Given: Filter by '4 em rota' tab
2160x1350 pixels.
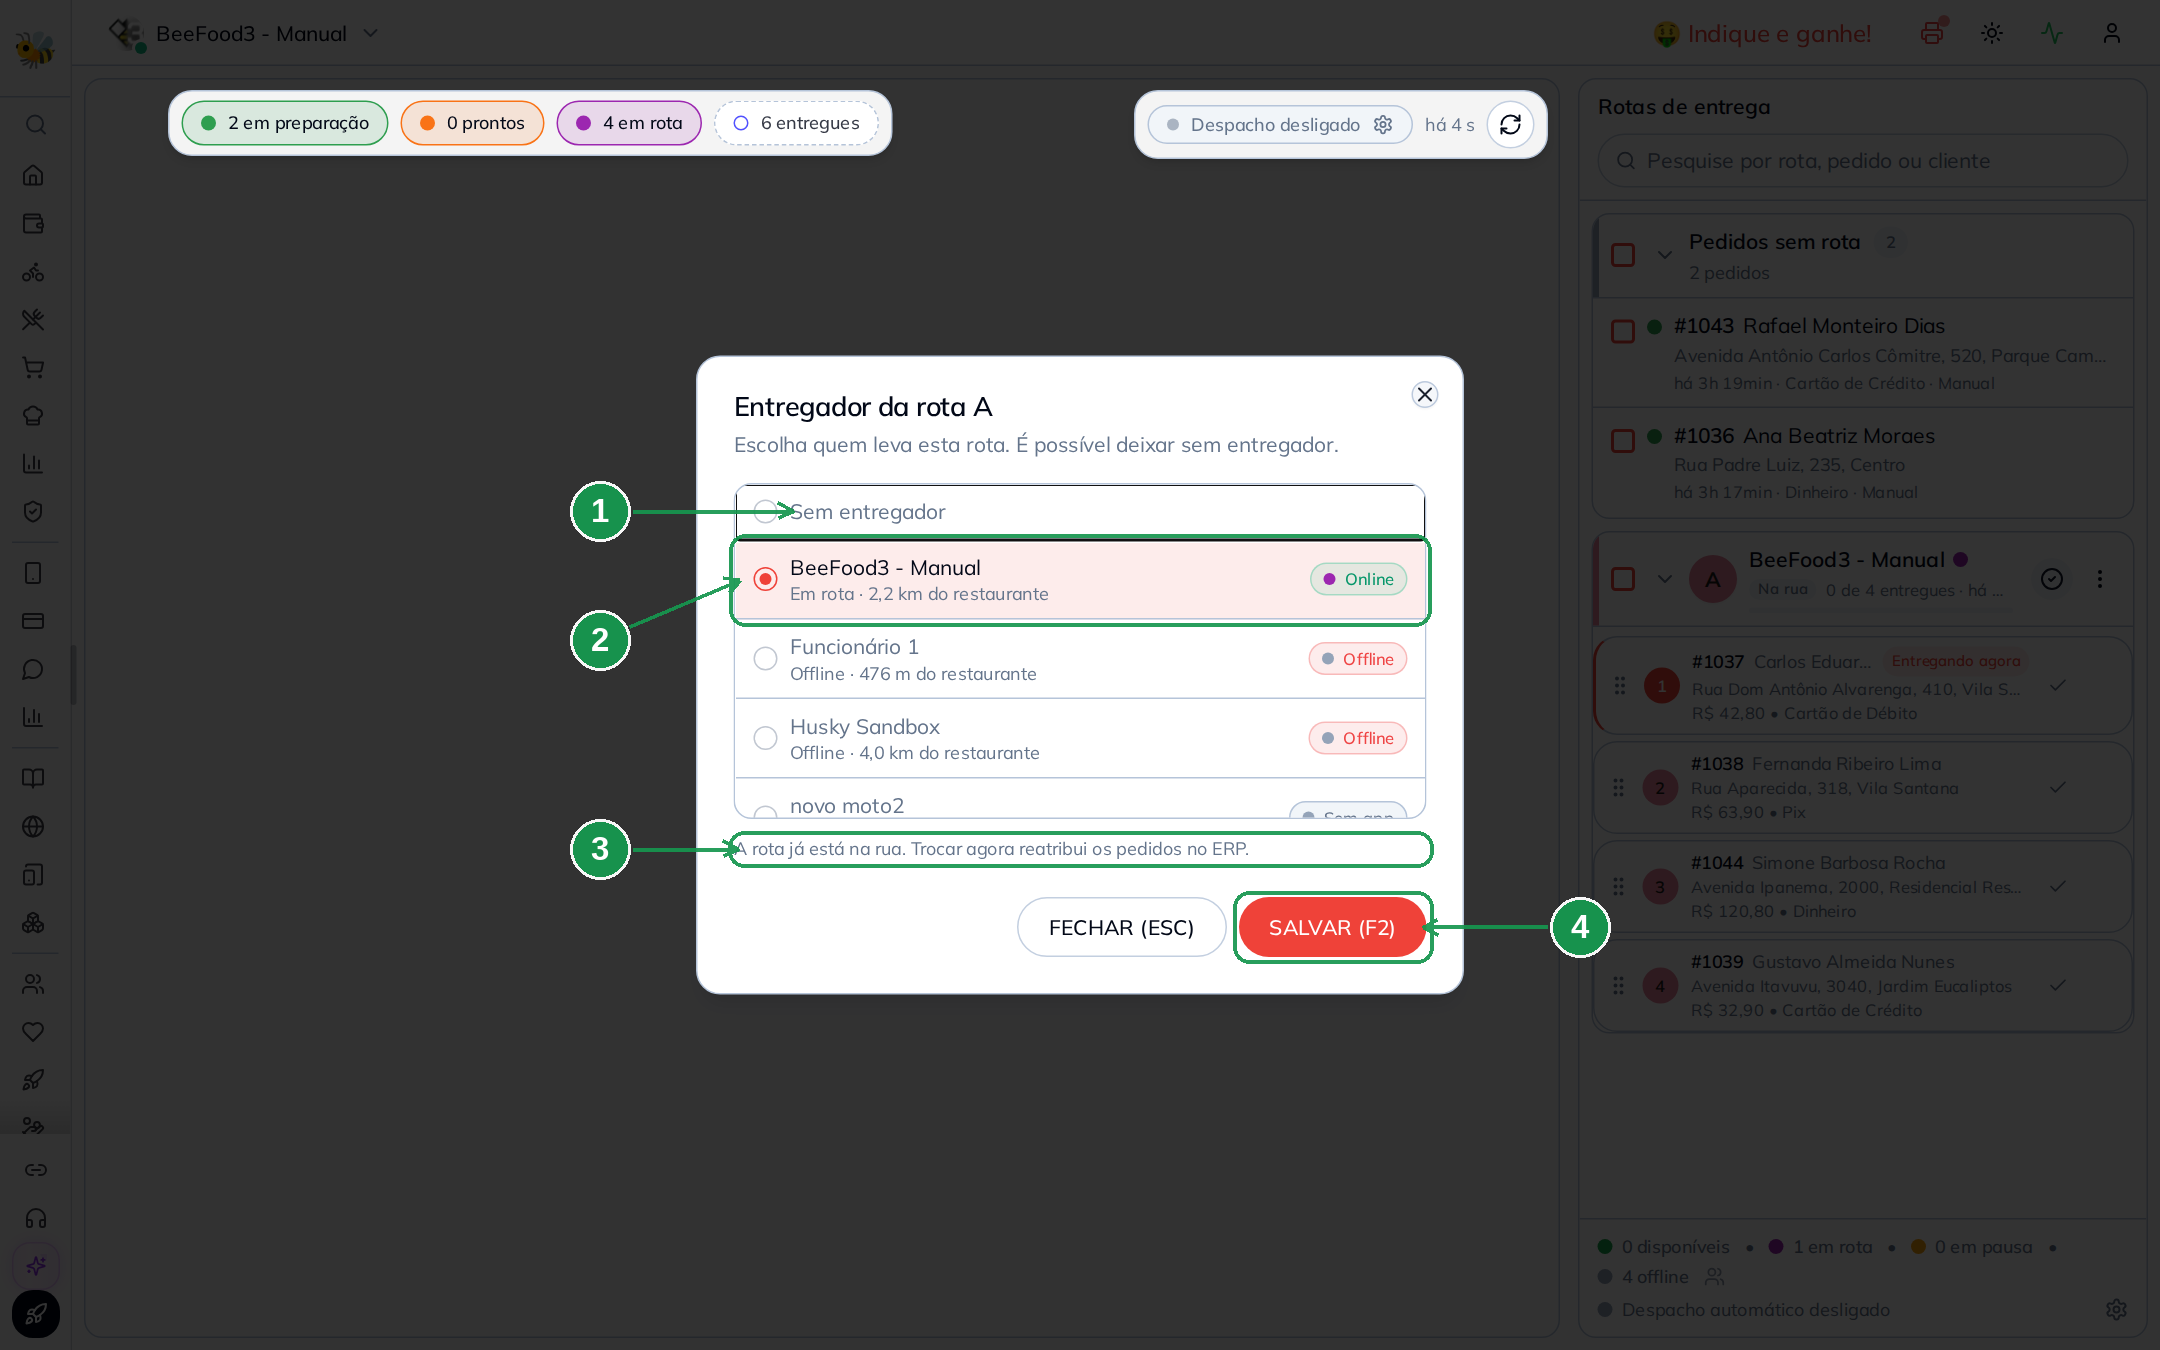Looking at the screenshot, I should click(x=629, y=123).
